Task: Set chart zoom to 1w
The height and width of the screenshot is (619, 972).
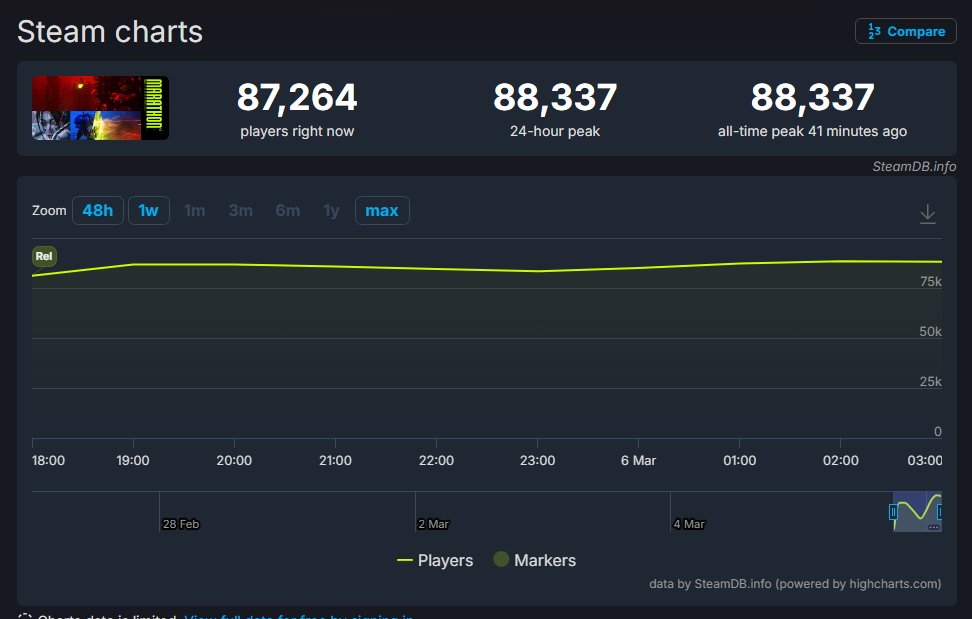Action: [149, 211]
